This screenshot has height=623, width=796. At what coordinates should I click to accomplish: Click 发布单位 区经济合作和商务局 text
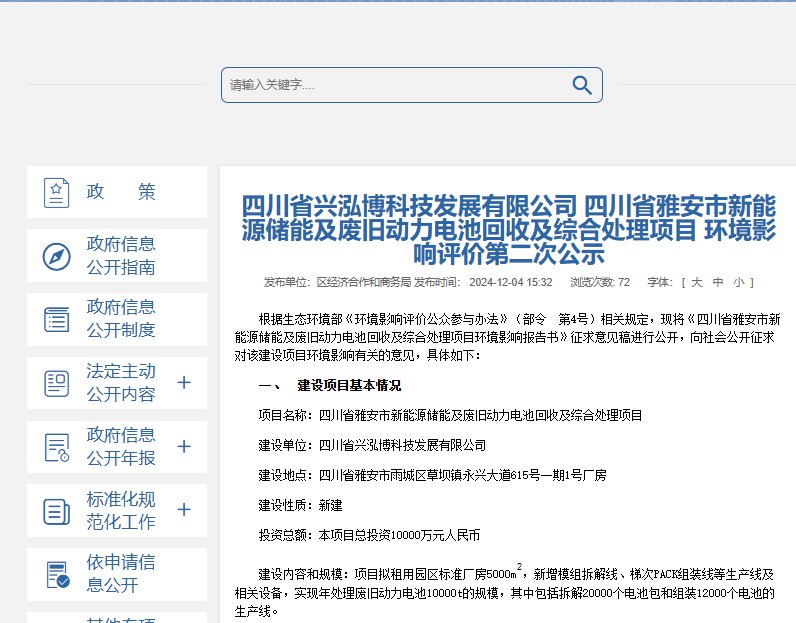pos(337,282)
